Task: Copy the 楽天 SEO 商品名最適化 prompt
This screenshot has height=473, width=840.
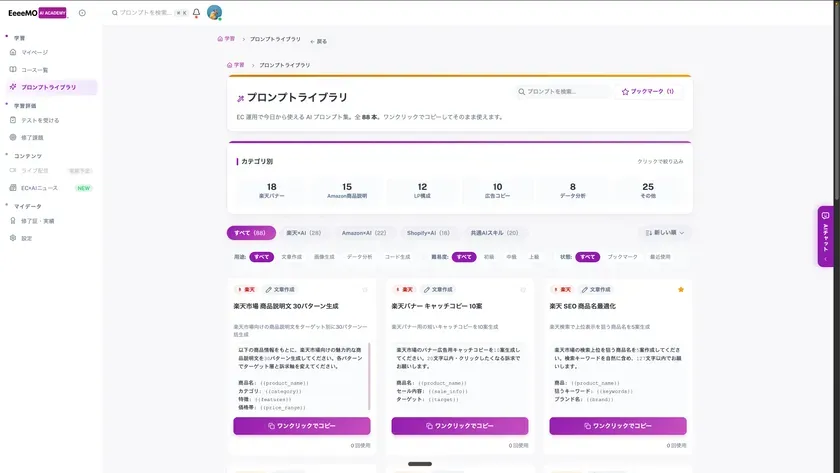Action: coord(618,426)
